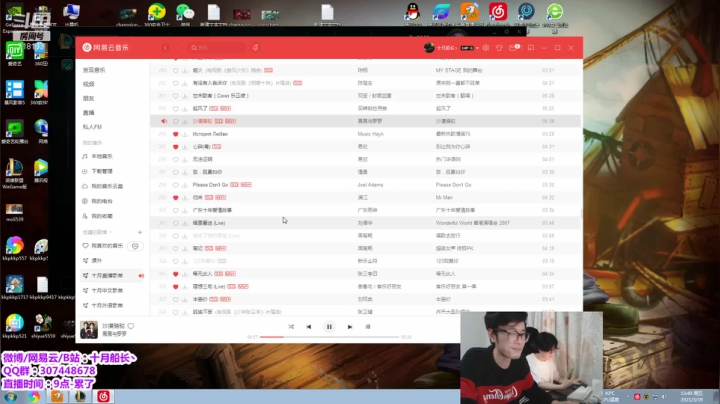Screen dimensions: 720x404
Task: Open the 十月直播歌单 playlist
Action: [x=107, y=275]
